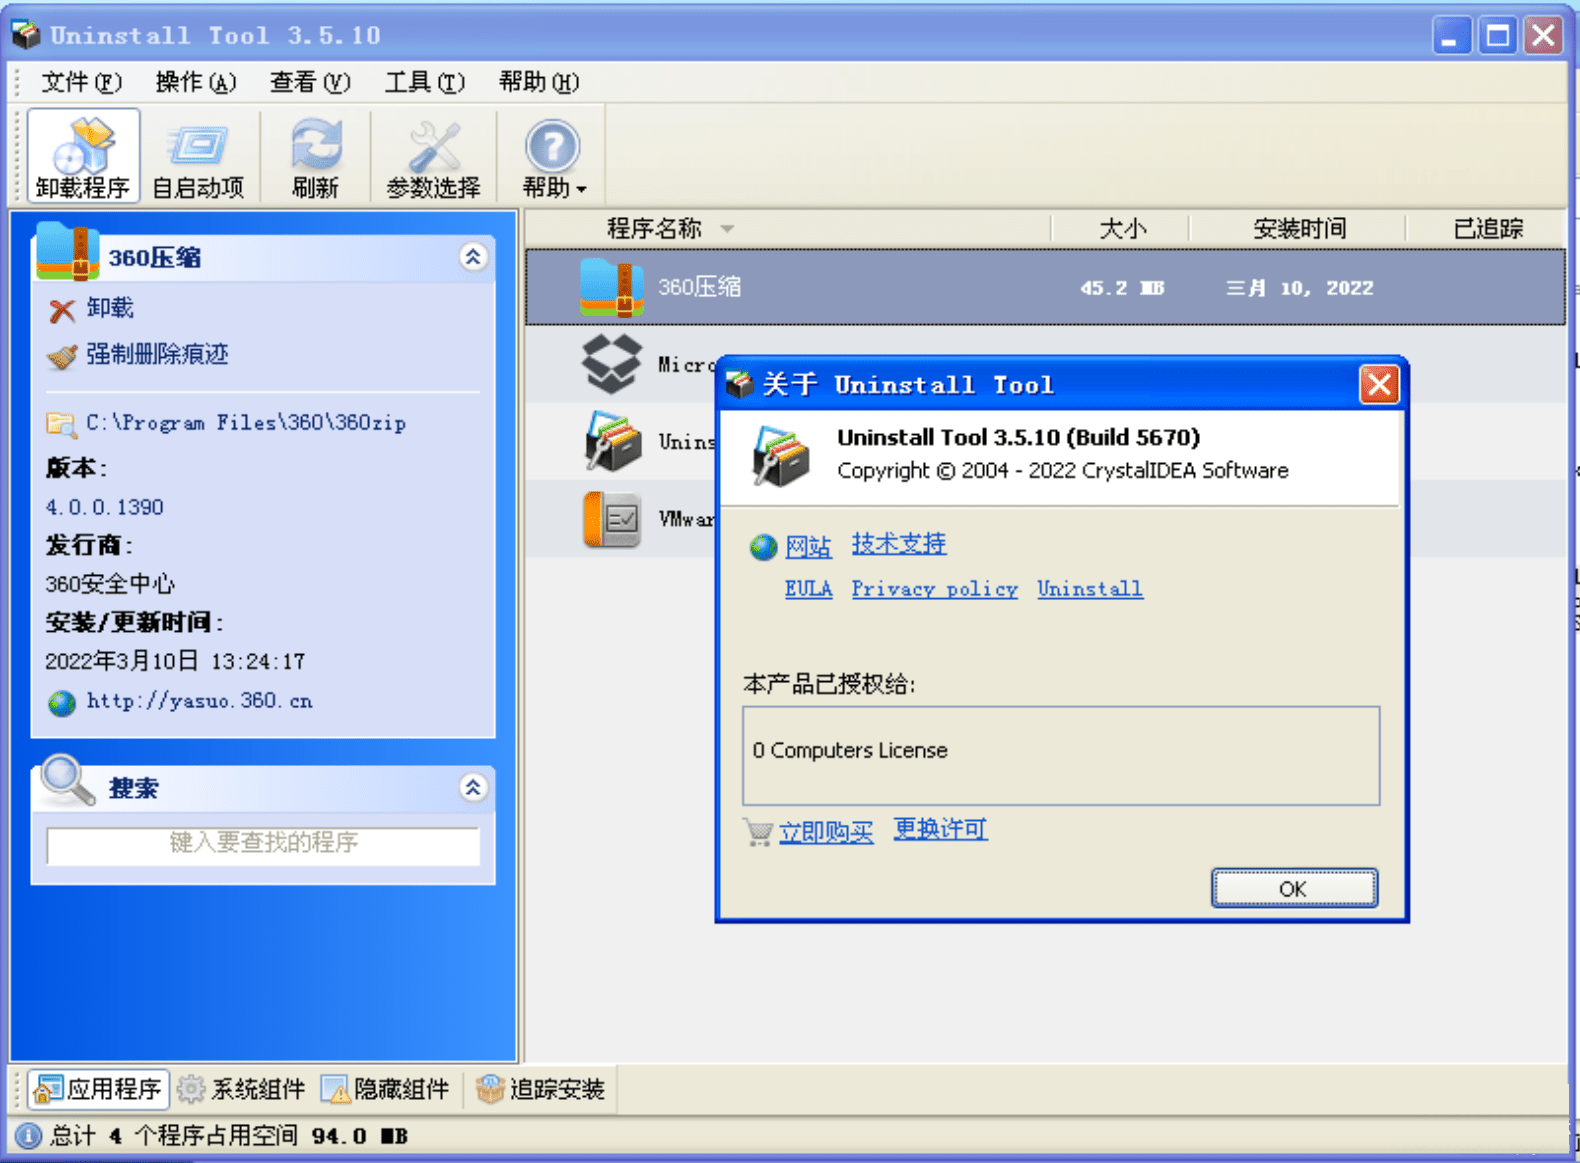Select the 360压缩 icon in program list

[611, 287]
